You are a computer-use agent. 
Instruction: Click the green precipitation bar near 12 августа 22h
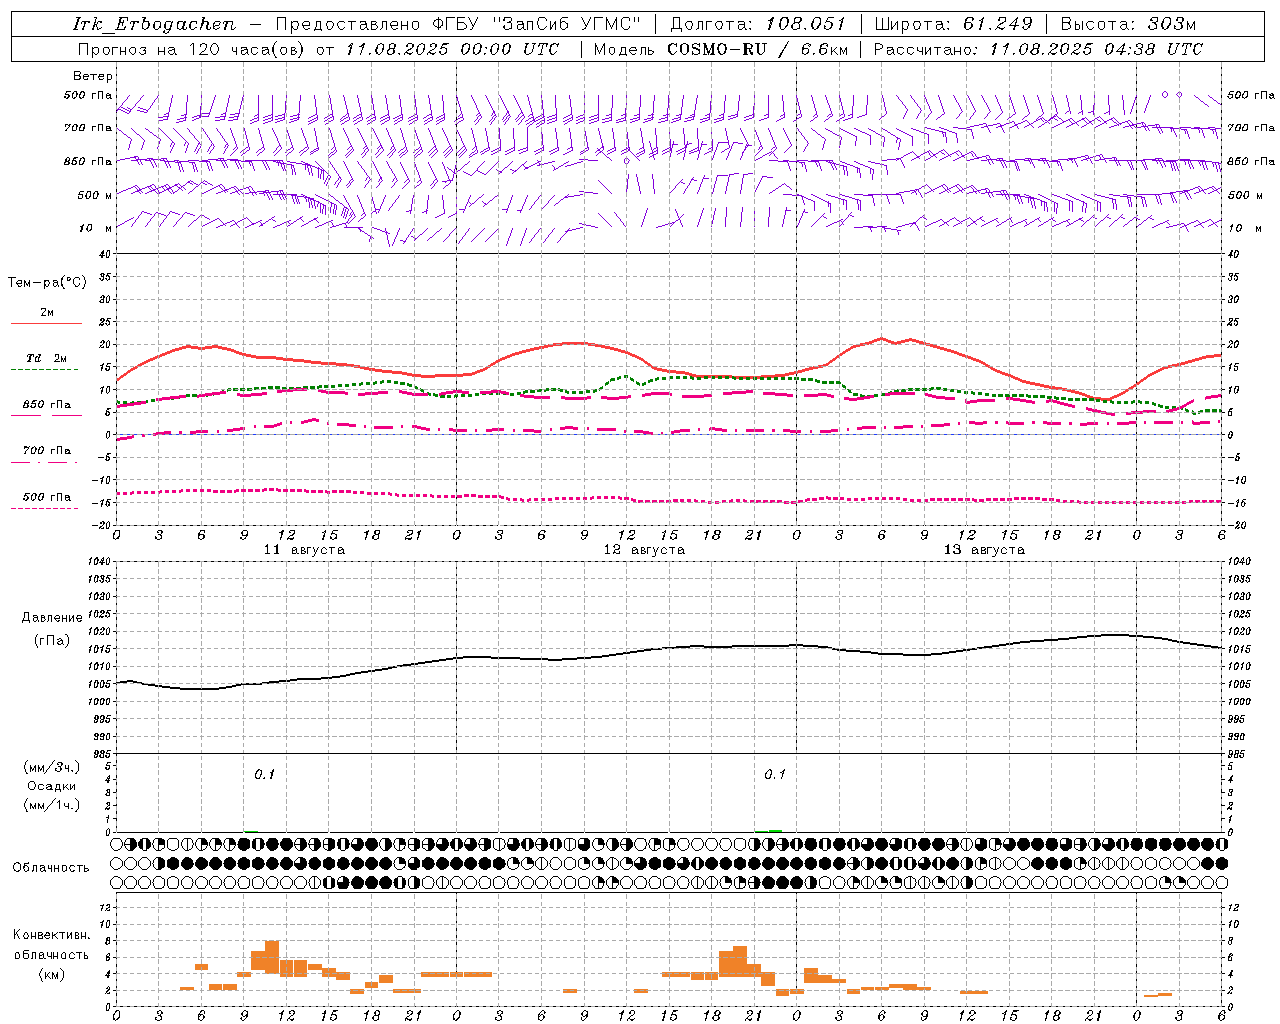[x=776, y=830]
